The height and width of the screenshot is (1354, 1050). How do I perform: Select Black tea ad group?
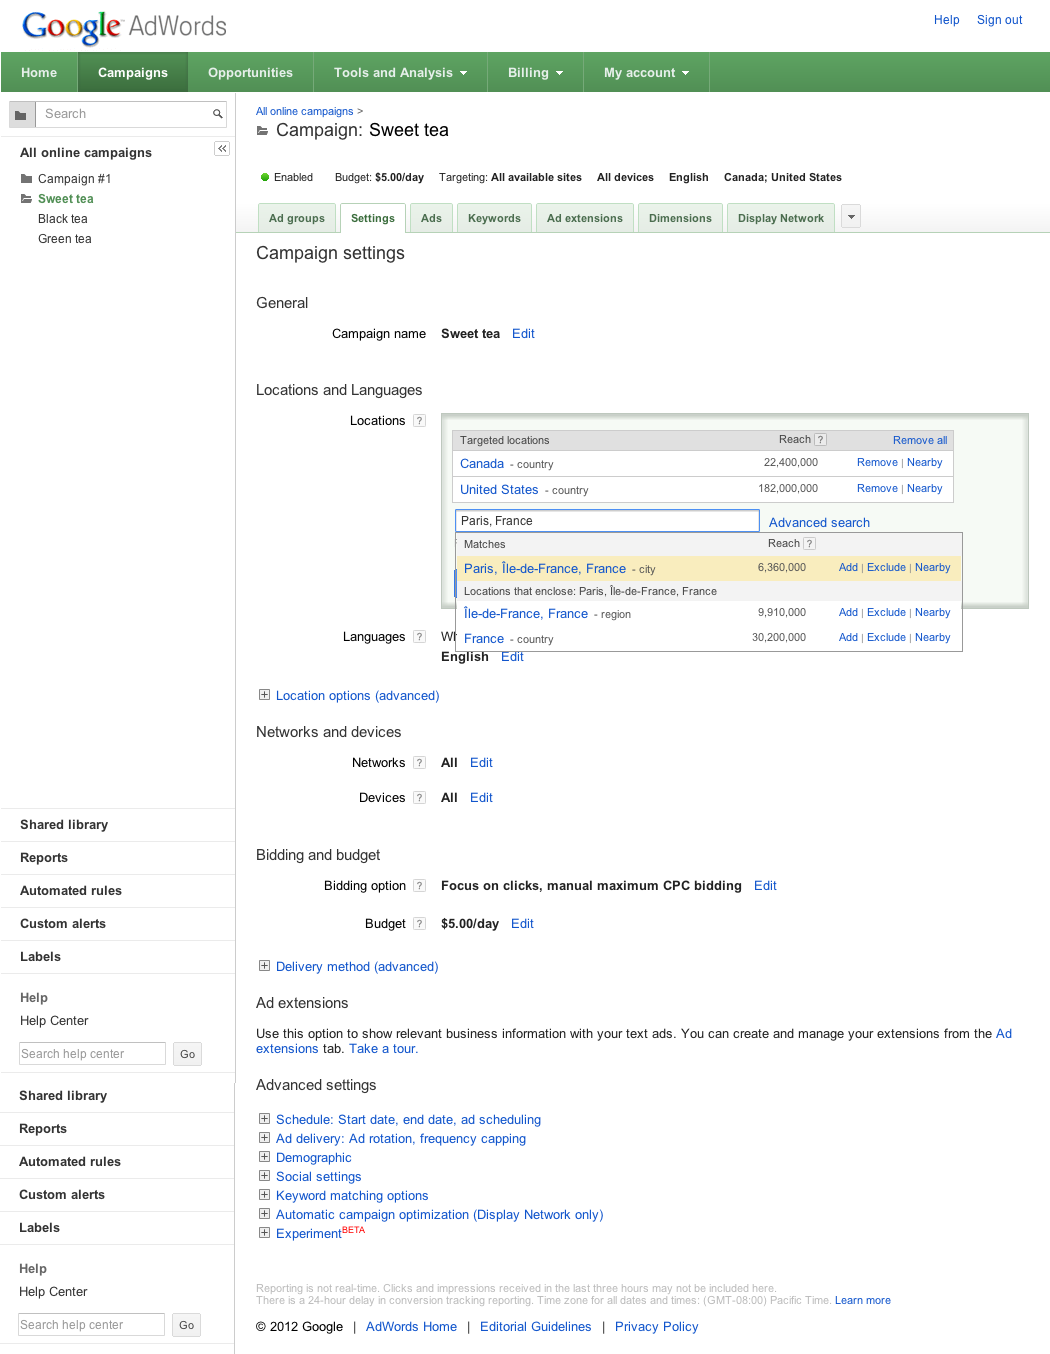(63, 219)
